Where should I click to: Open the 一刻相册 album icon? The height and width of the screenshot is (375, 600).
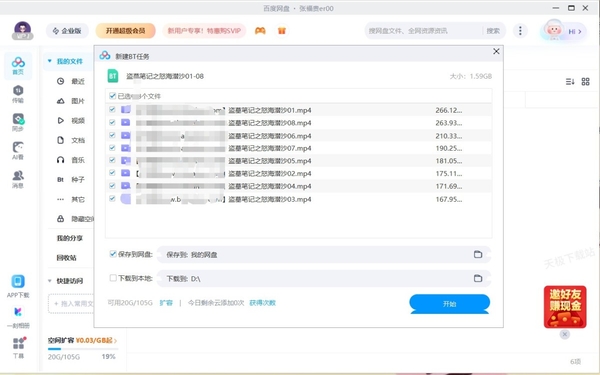[x=18, y=317]
